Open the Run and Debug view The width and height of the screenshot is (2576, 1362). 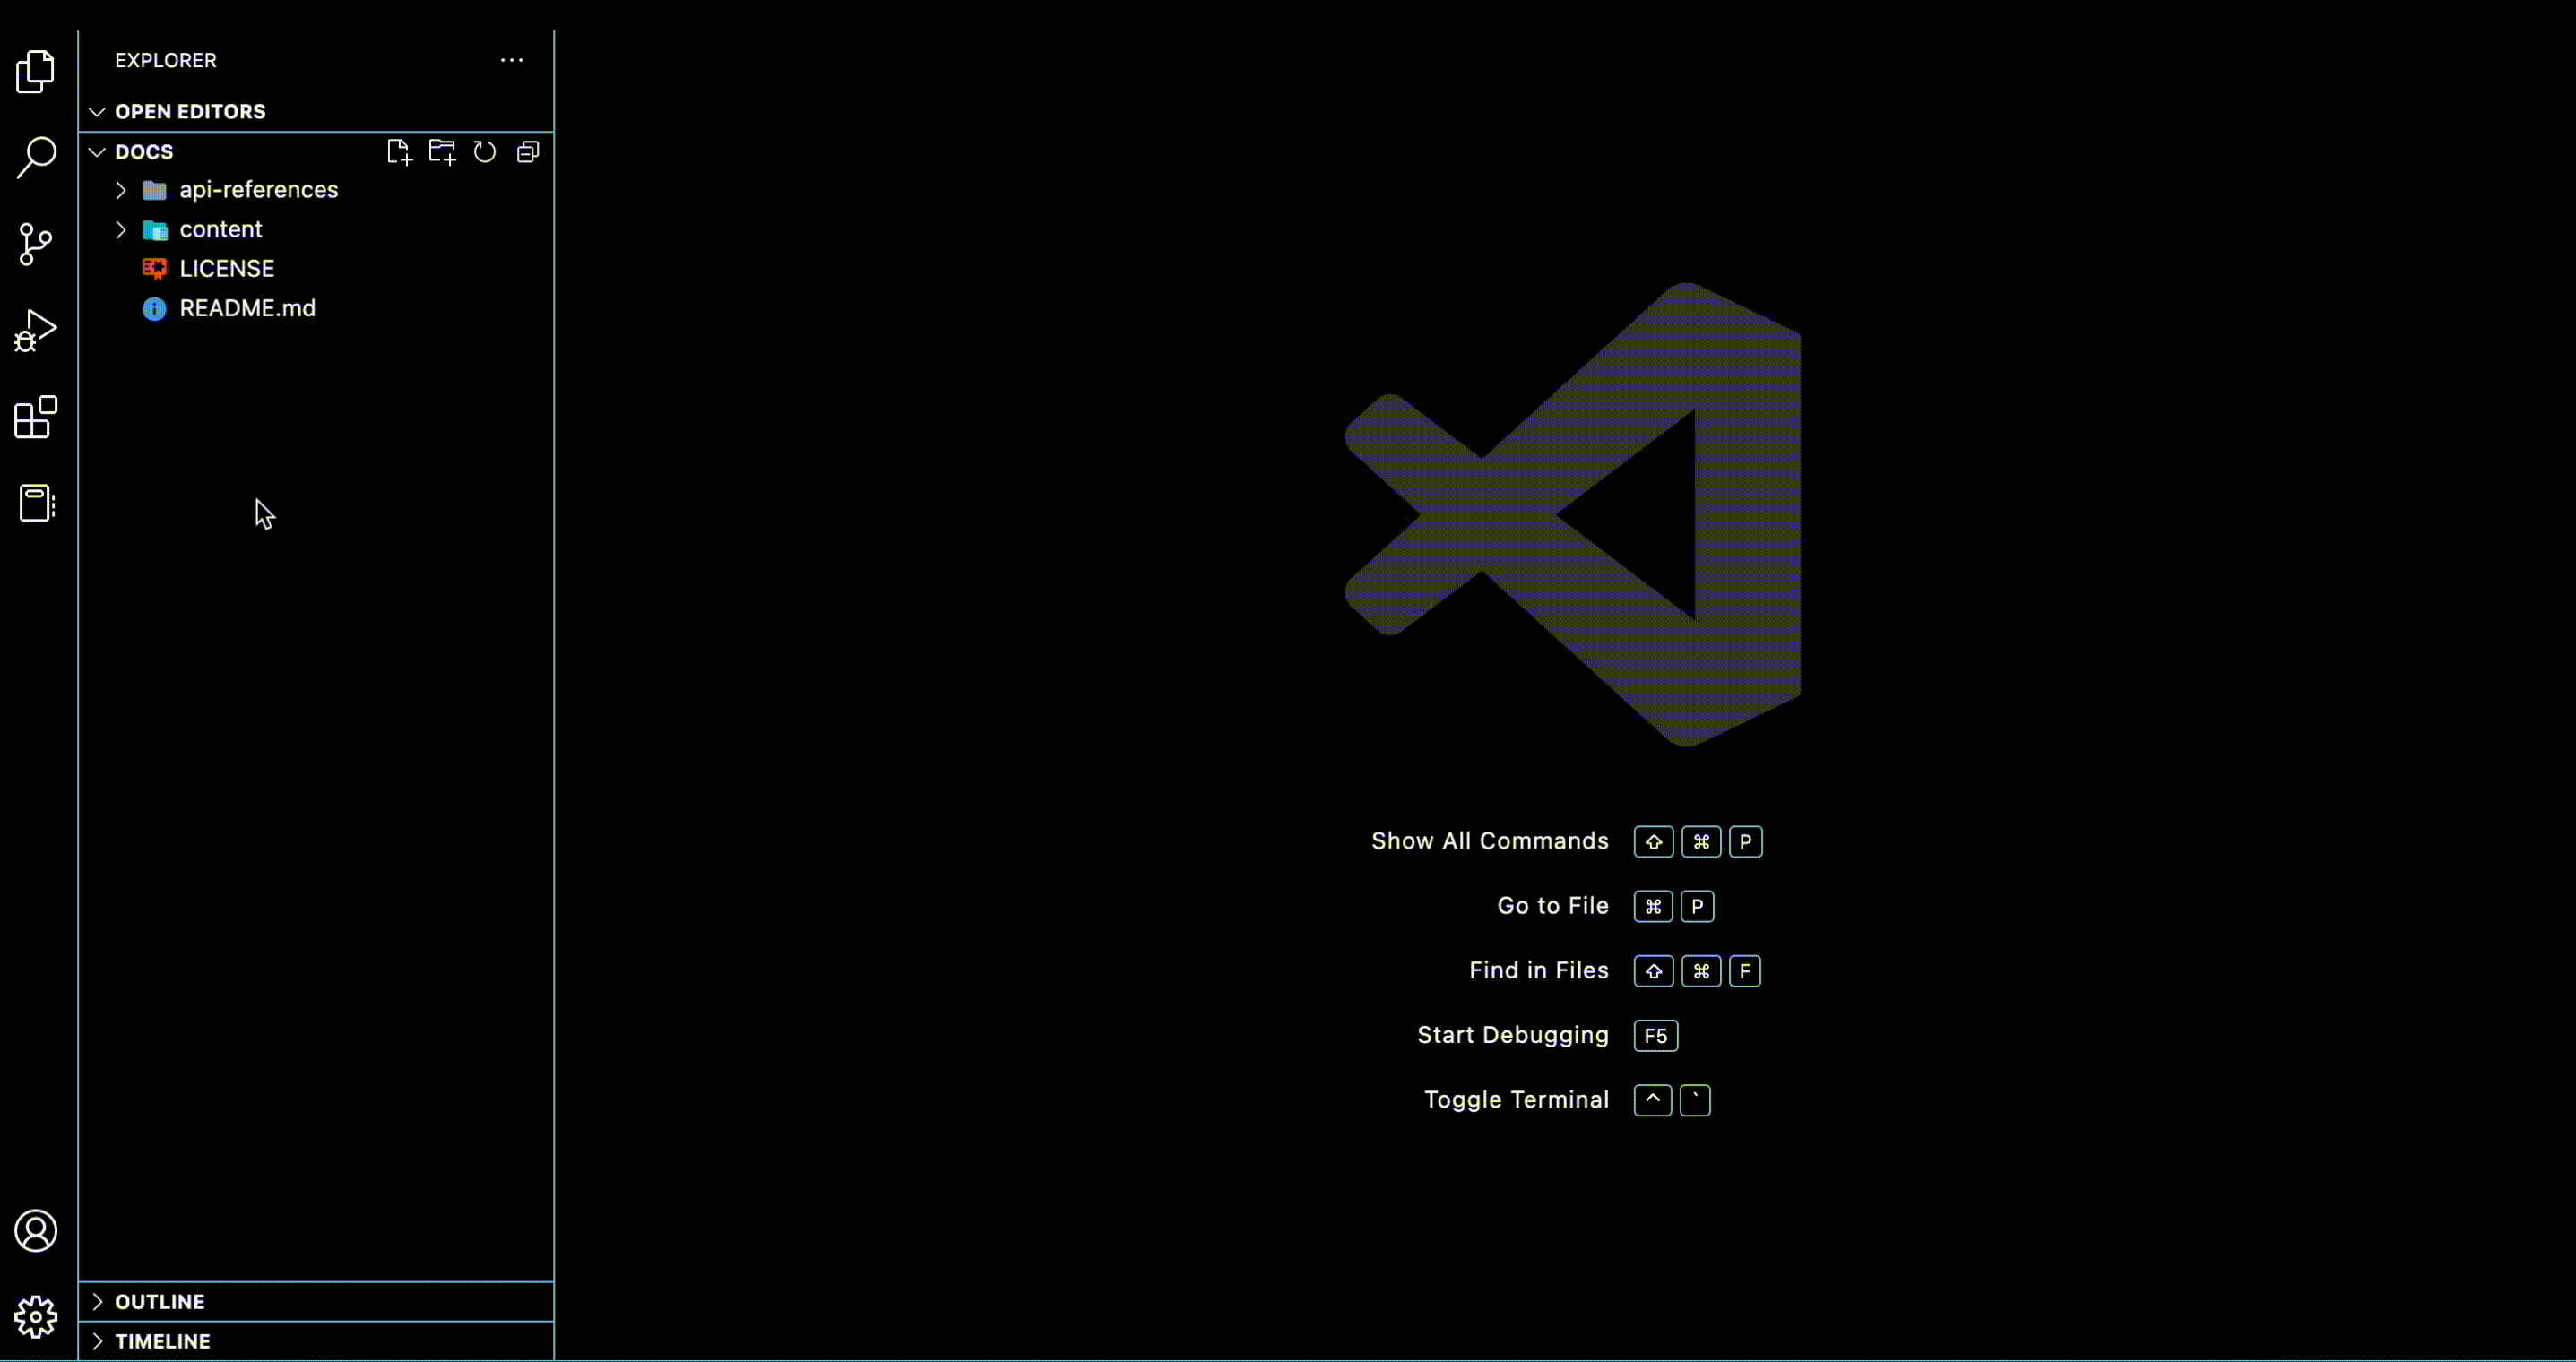click(x=36, y=331)
